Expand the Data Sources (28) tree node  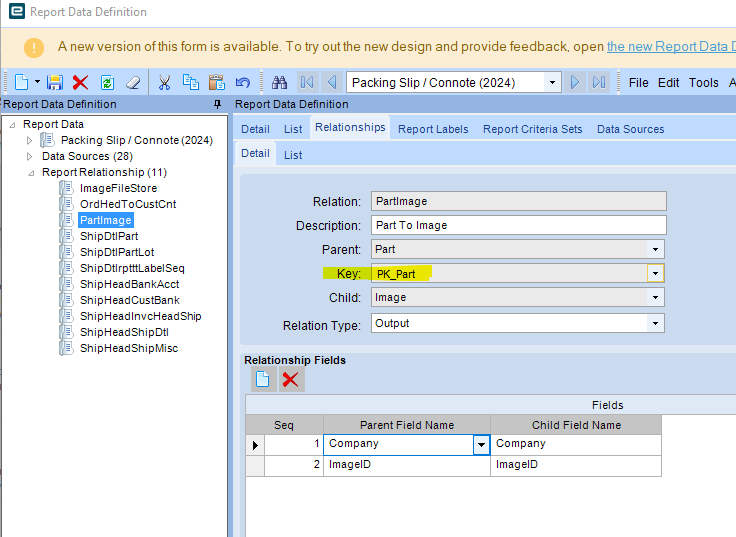tap(29, 157)
